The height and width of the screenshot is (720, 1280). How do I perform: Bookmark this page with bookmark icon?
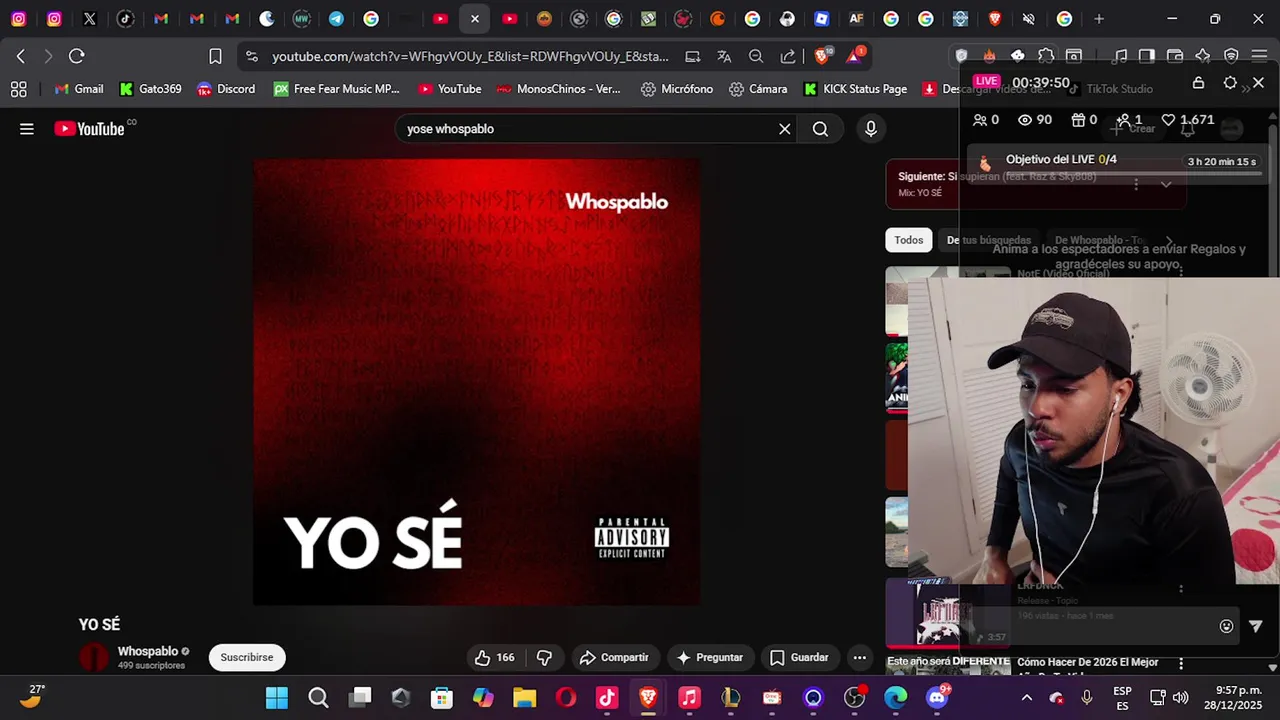215,56
